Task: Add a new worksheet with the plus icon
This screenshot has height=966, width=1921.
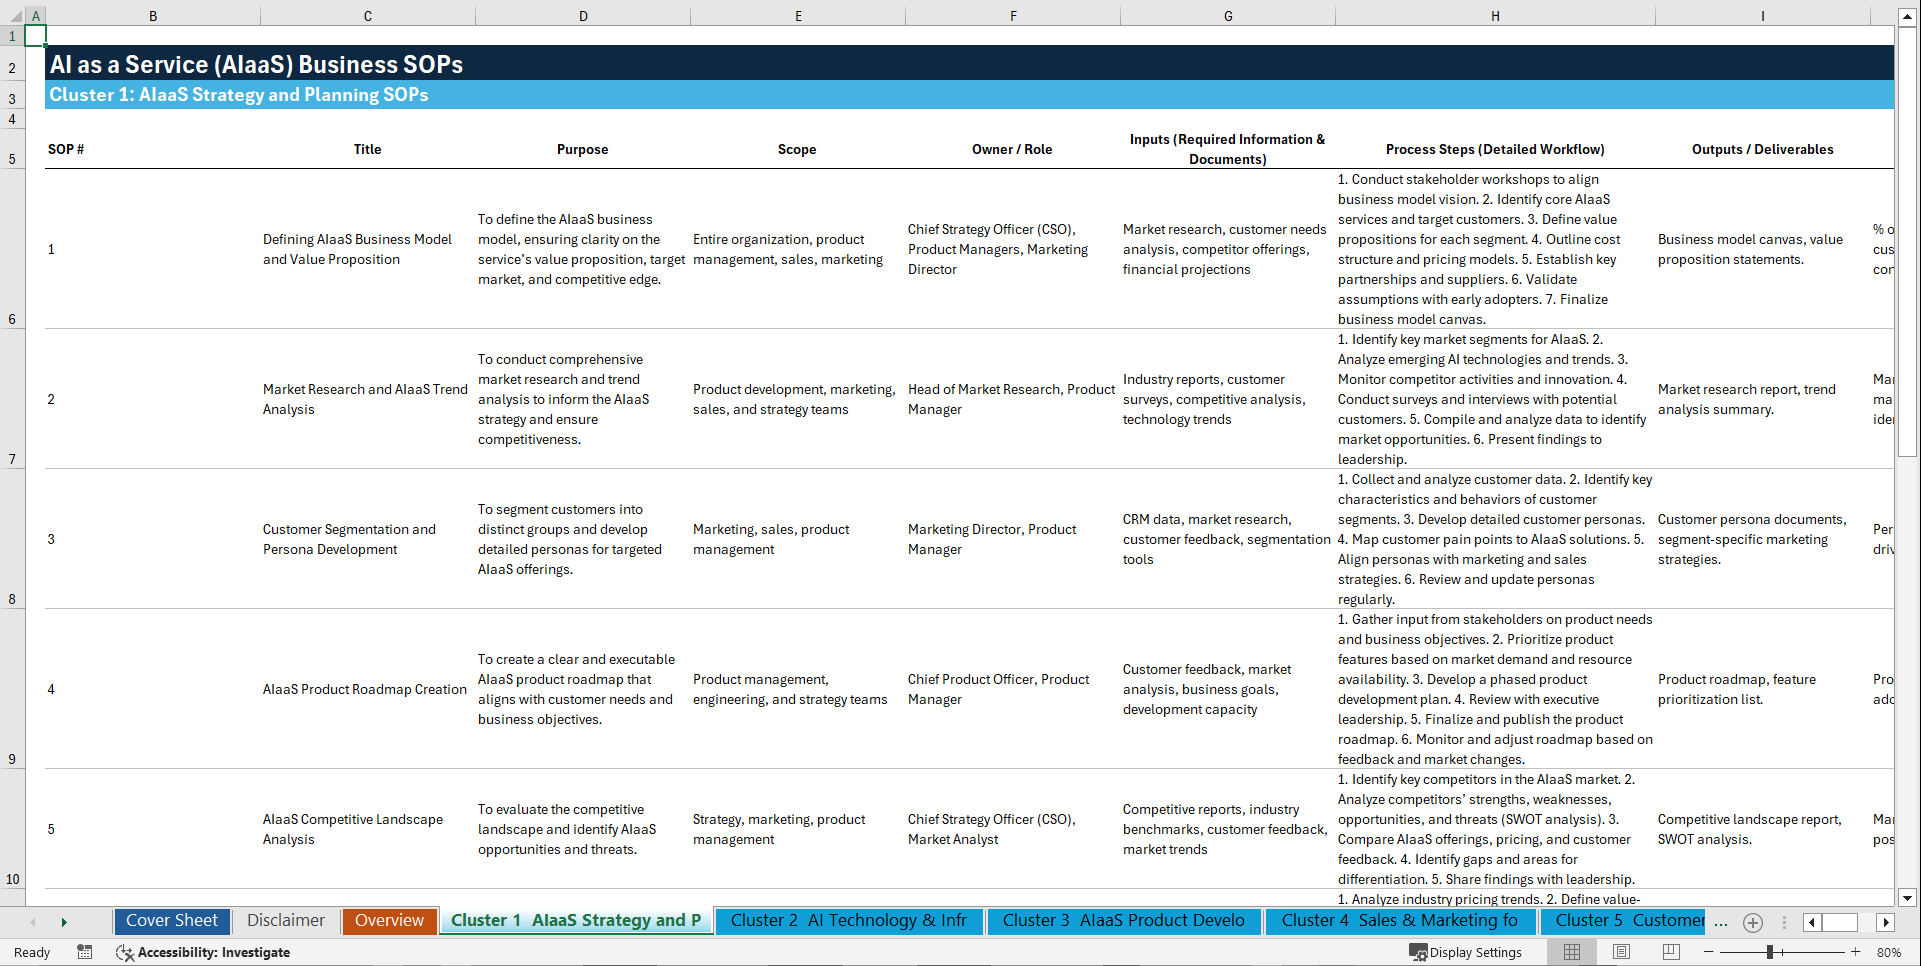Action: 1752,922
